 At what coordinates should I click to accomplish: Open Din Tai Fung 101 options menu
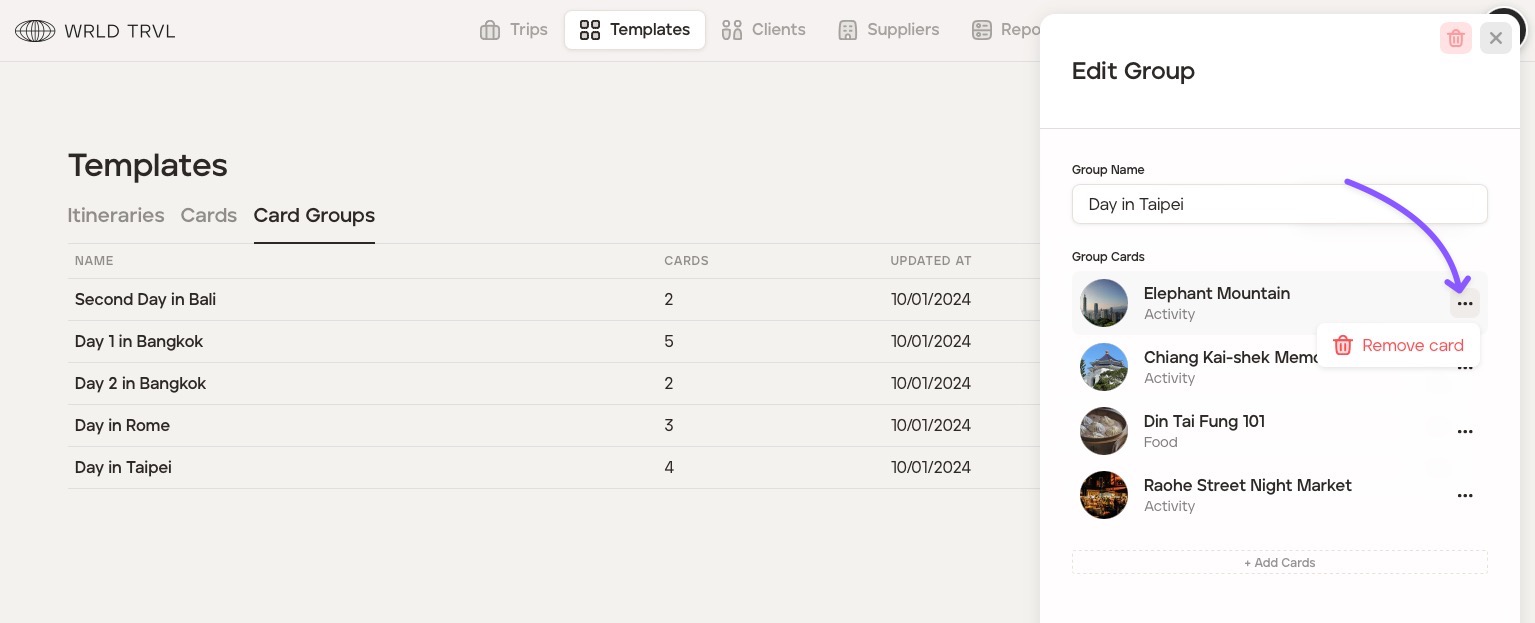pyautogui.click(x=1464, y=432)
